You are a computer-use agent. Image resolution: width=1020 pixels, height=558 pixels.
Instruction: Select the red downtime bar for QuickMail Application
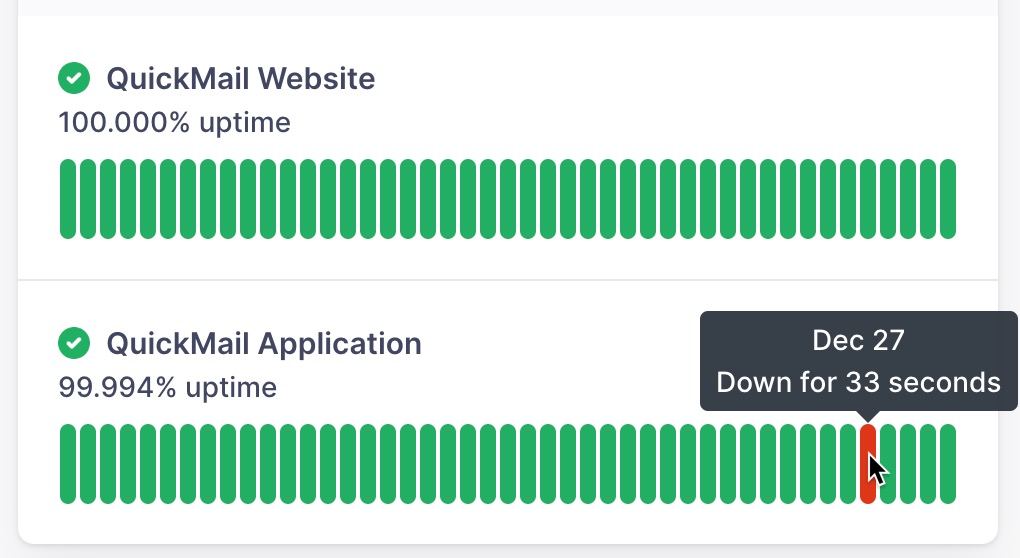click(868, 464)
